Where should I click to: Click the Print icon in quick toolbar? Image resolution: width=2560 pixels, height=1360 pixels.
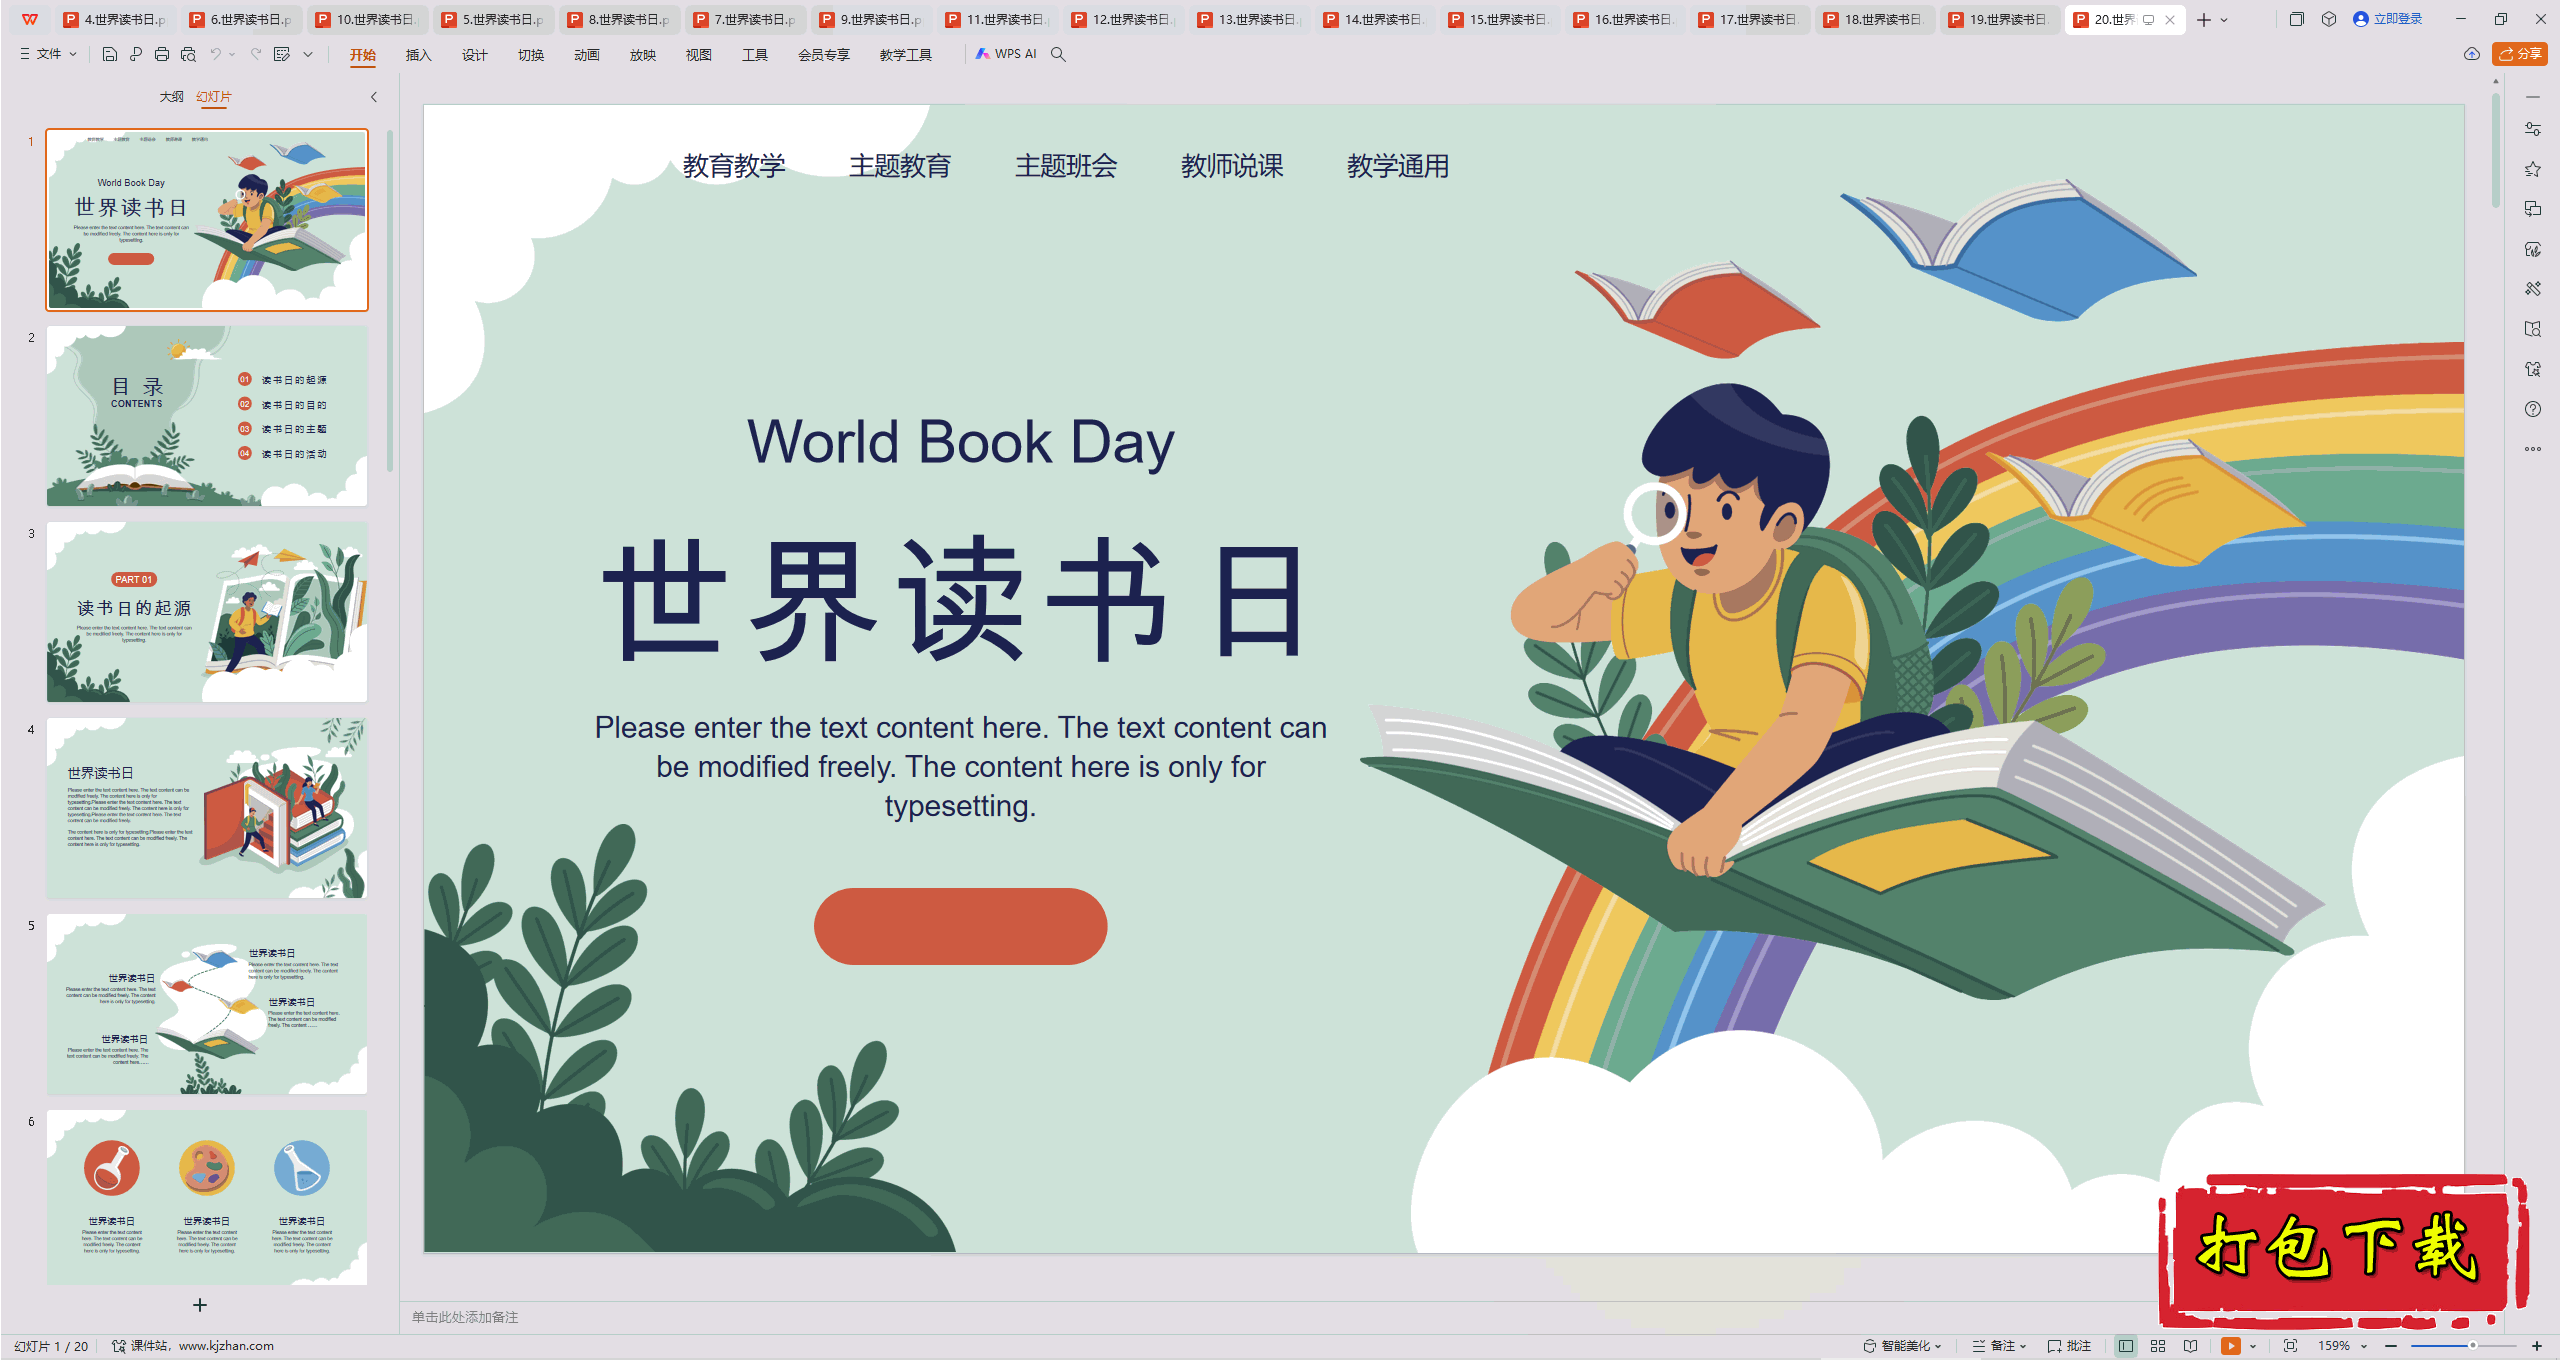pyautogui.click(x=162, y=54)
